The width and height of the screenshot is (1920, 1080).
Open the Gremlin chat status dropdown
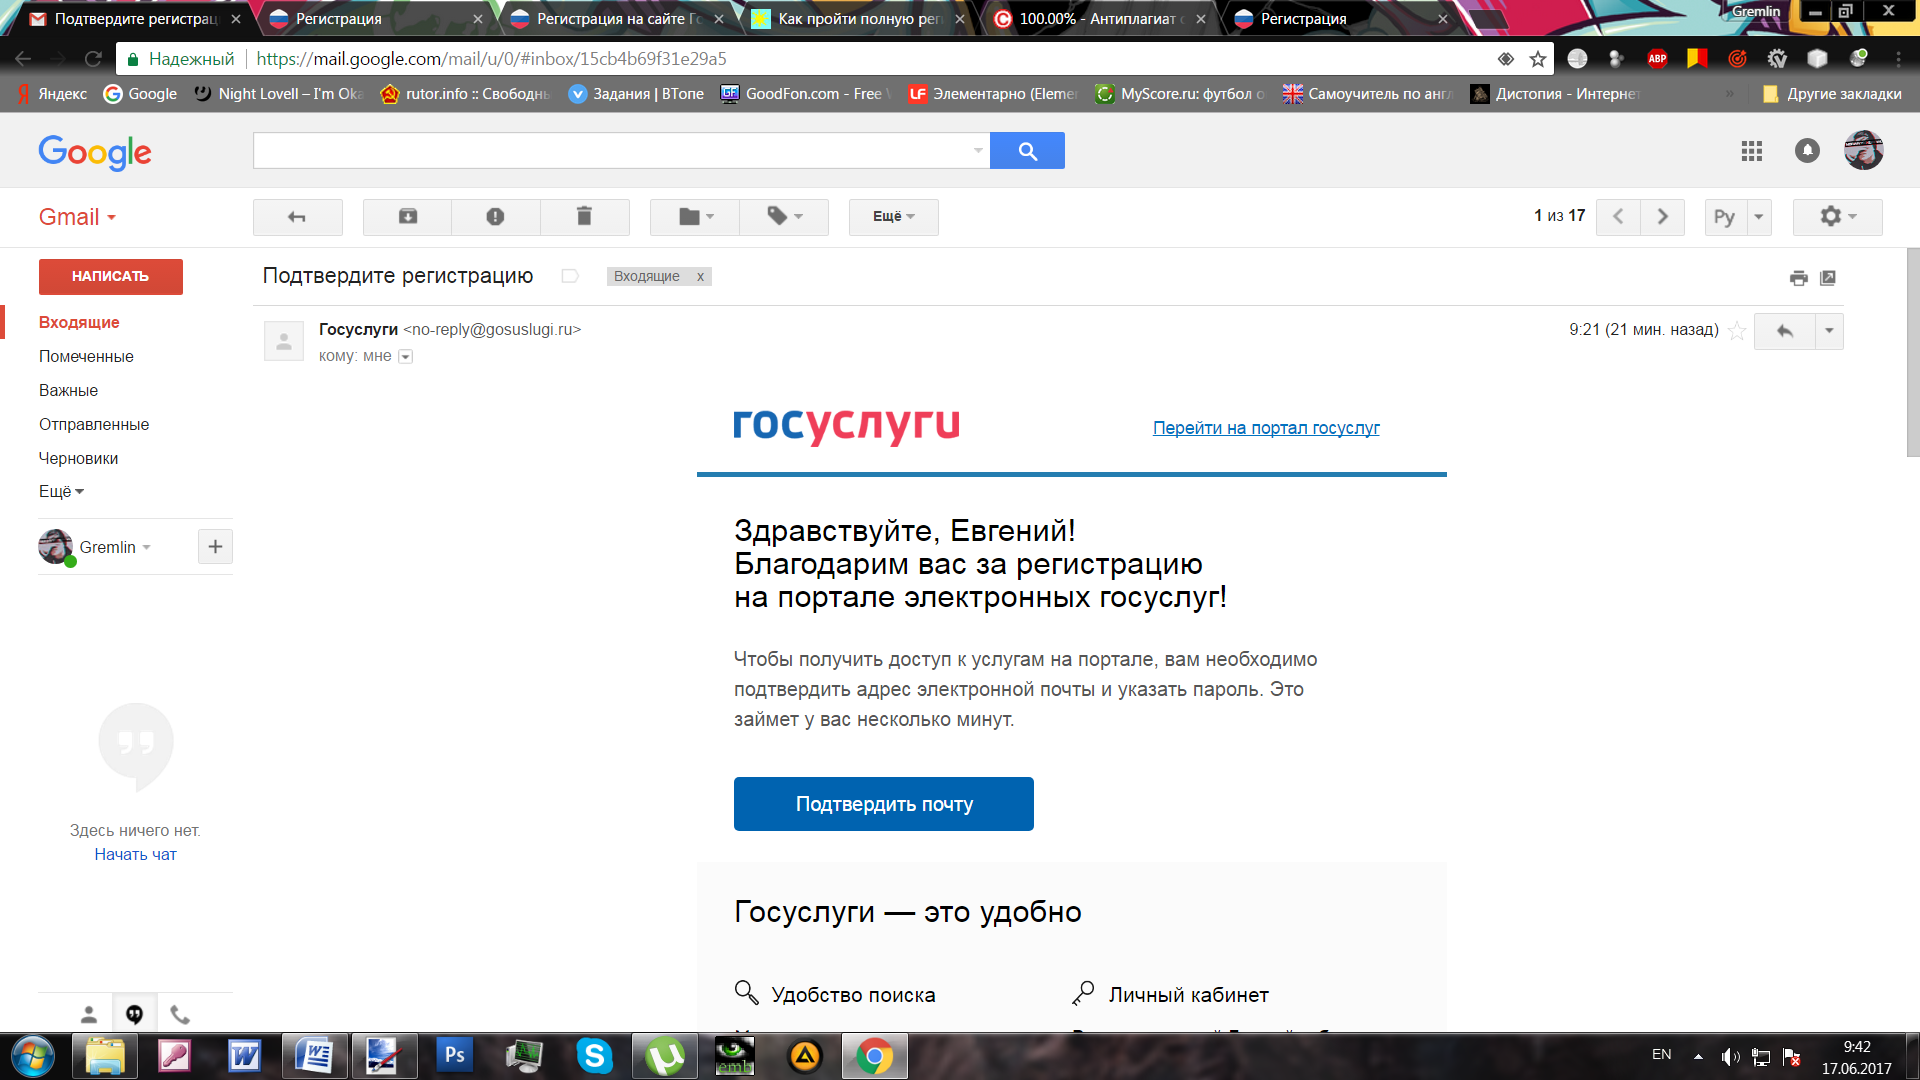click(115, 548)
